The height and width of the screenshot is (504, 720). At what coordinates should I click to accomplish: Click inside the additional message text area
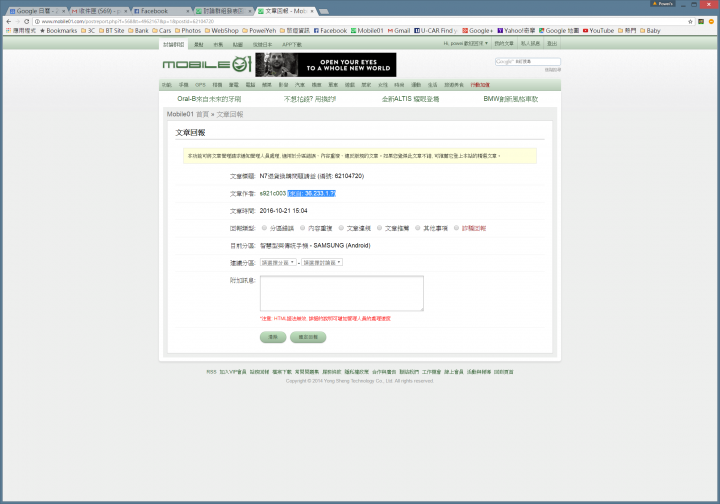(x=342, y=293)
